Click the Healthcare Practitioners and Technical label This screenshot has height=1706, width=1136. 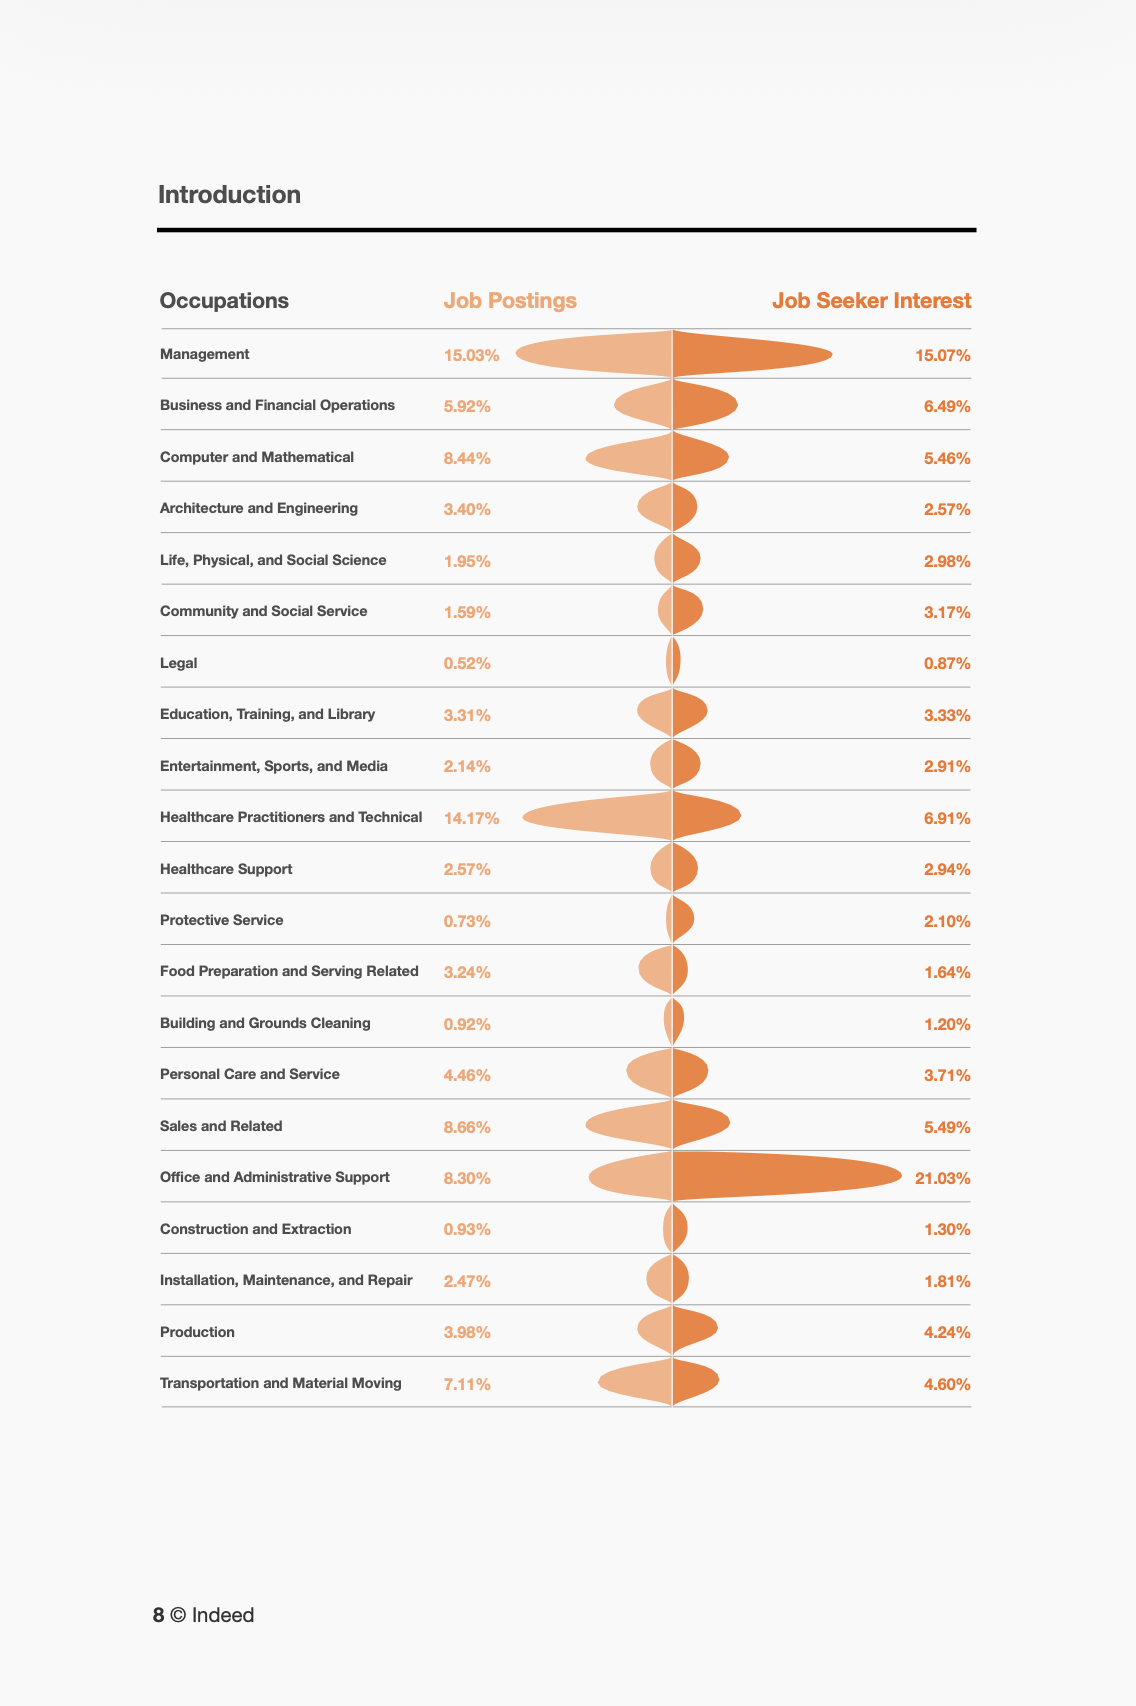pyautogui.click(x=291, y=817)
